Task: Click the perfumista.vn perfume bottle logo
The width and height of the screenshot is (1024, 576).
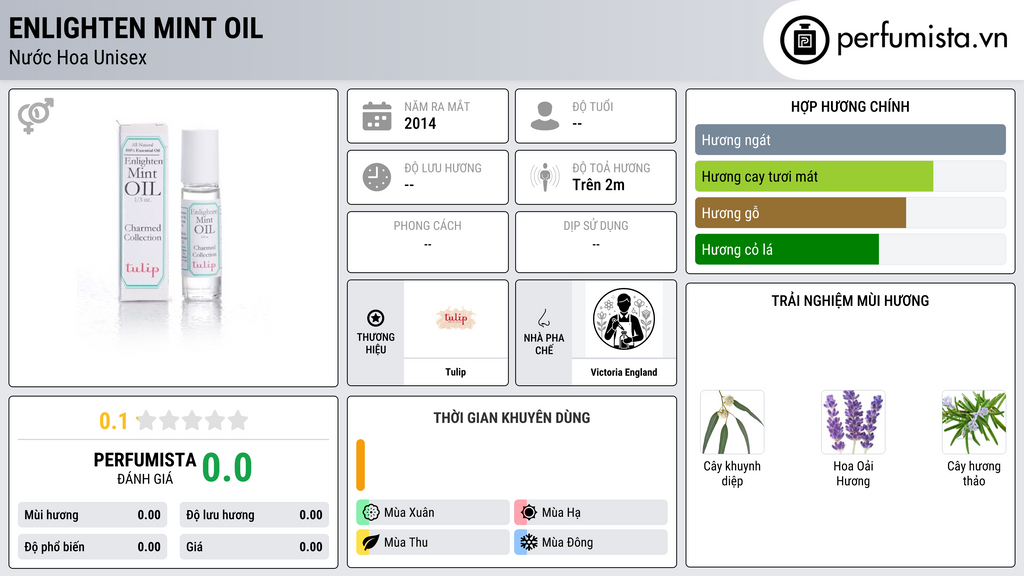Action: coord(804,40)
